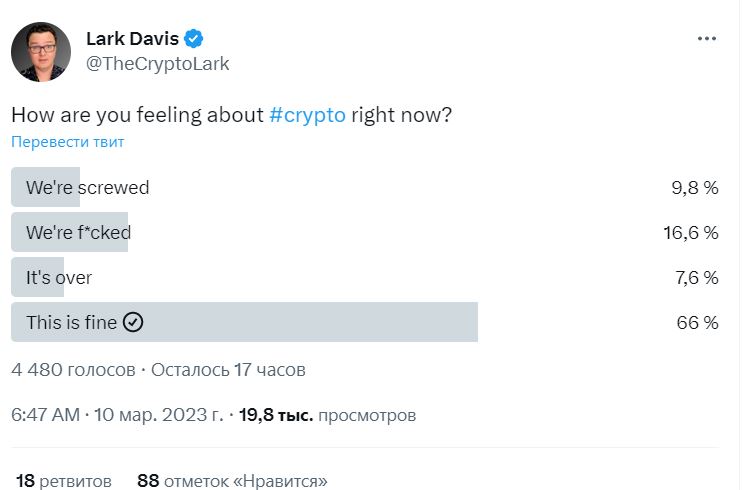This screenshot has width=752, height=490.
Task: Open Lark Davis profile avatar
Action: (41, 52)
